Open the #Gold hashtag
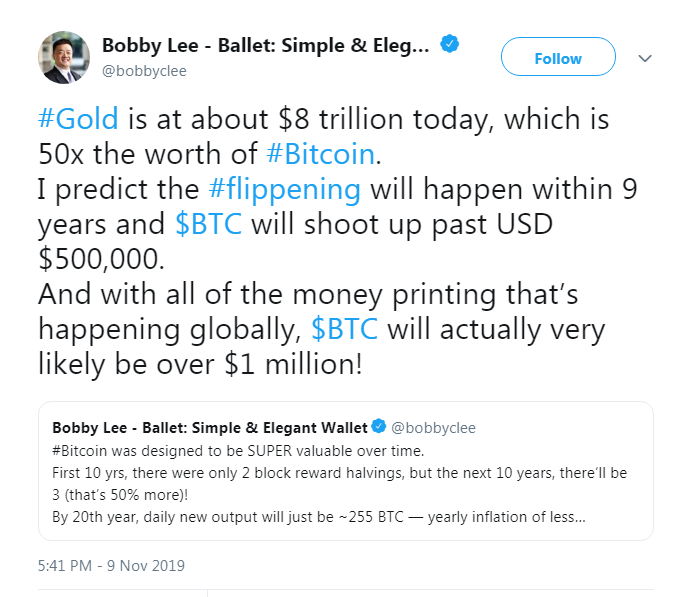This screenshot has width=693, height=597. pyautogui.click(x=78, y=118)
